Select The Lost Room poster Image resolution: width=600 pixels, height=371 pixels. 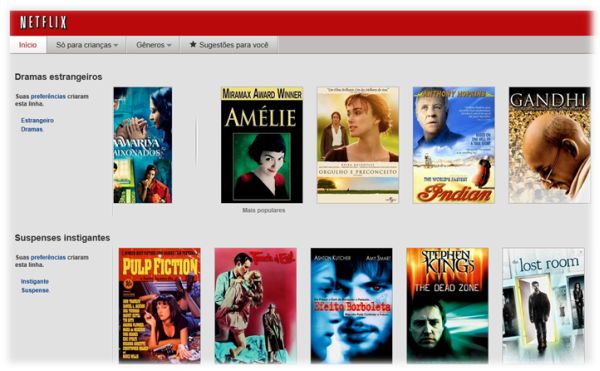[x=543, y=306]
